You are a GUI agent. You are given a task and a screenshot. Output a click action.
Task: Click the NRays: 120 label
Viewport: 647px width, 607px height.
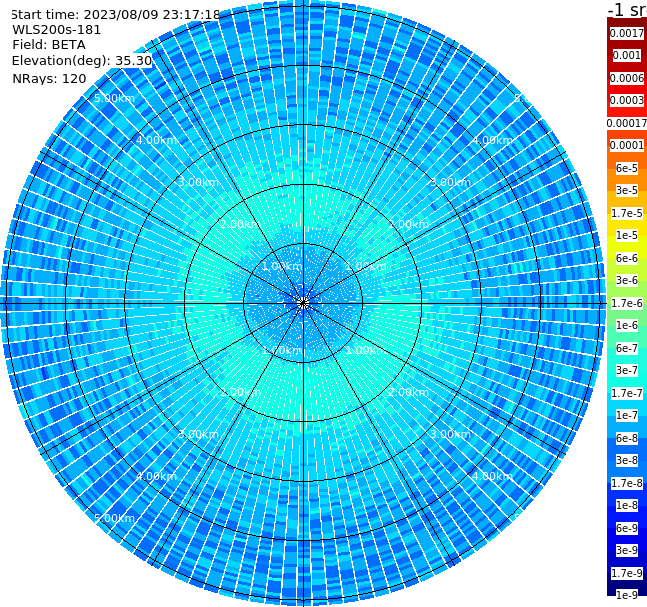tap(49, 78)
